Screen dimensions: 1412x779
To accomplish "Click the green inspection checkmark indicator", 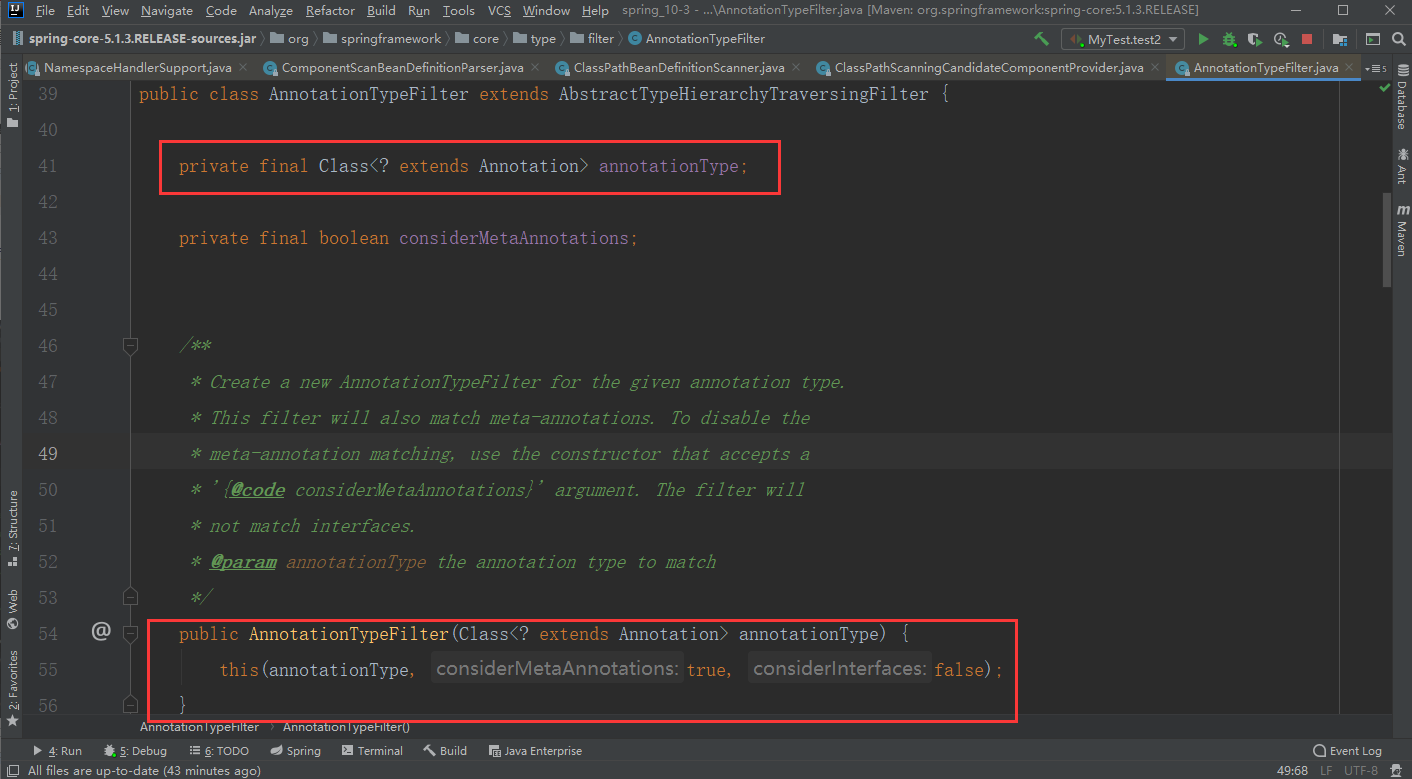I will [x=1384, y=88].
